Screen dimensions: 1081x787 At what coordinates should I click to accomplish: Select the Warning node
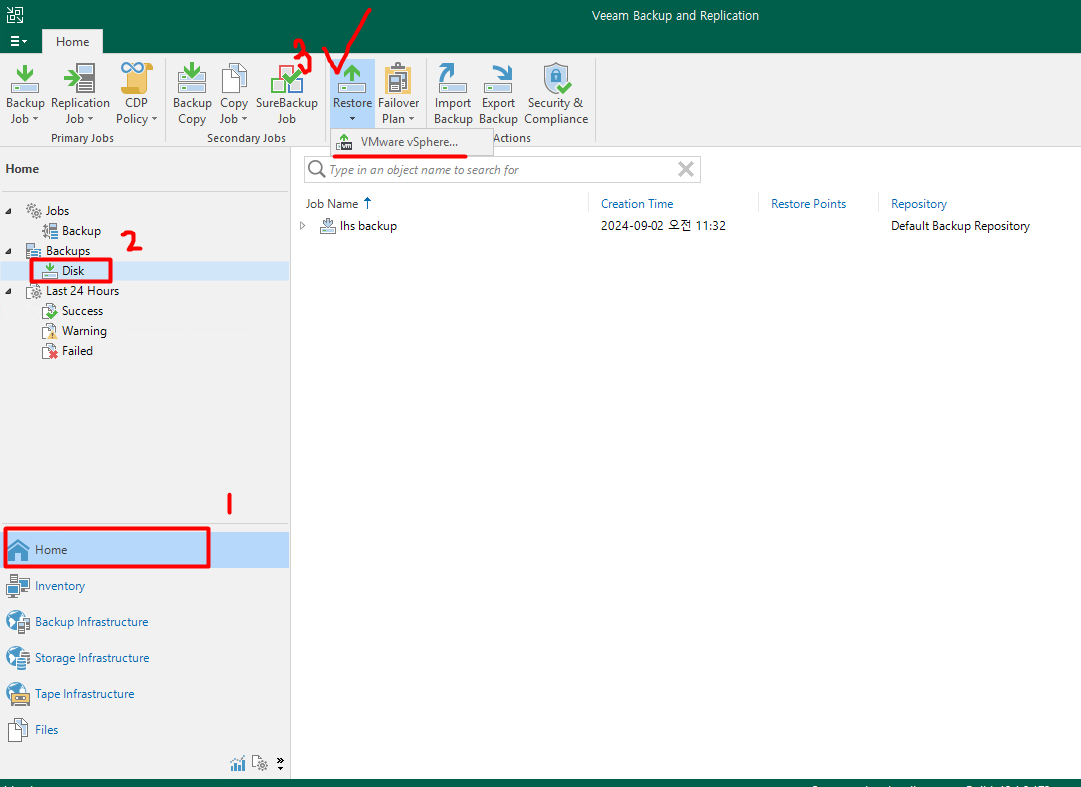pos(74,331)
